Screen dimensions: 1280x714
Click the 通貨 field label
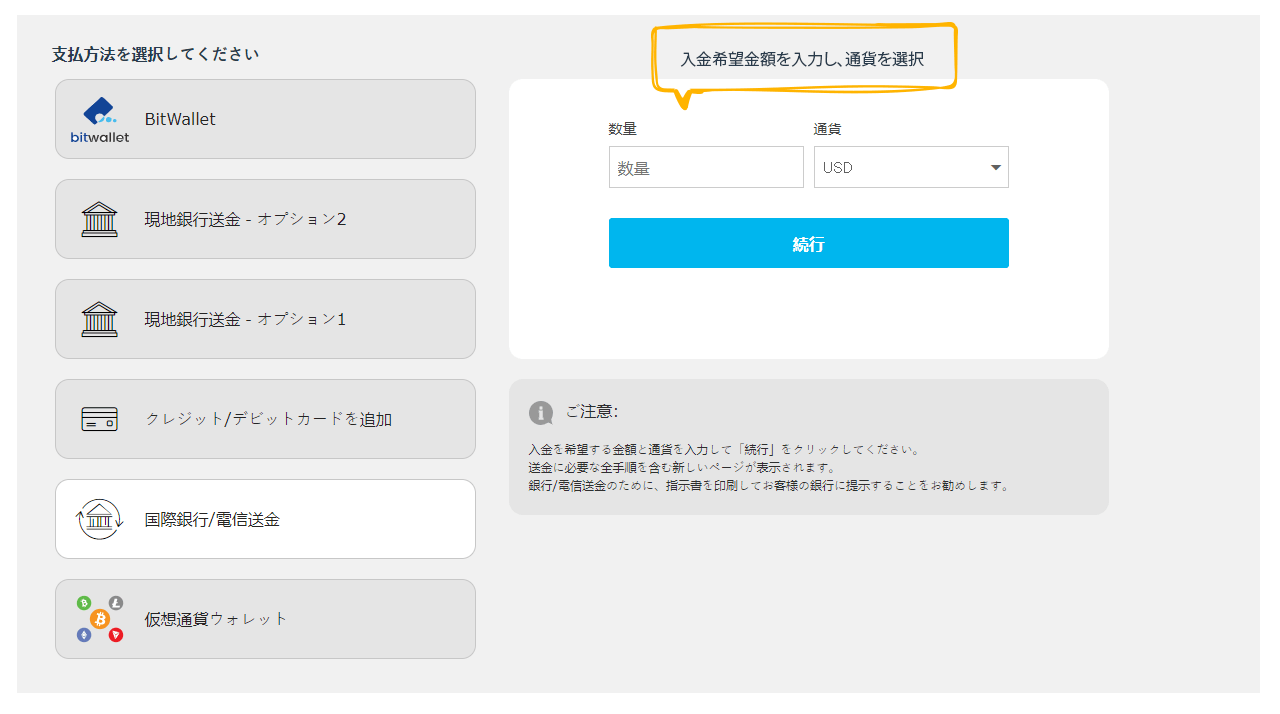click(x=828, y=129)
